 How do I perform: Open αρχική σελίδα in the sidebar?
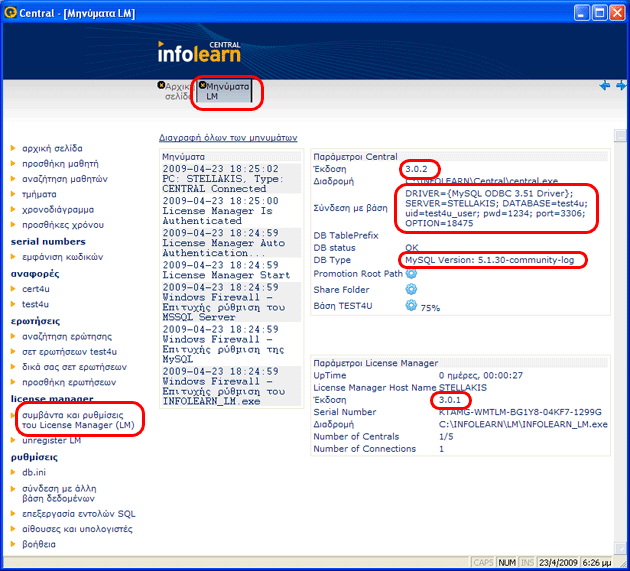click(52, 148)
